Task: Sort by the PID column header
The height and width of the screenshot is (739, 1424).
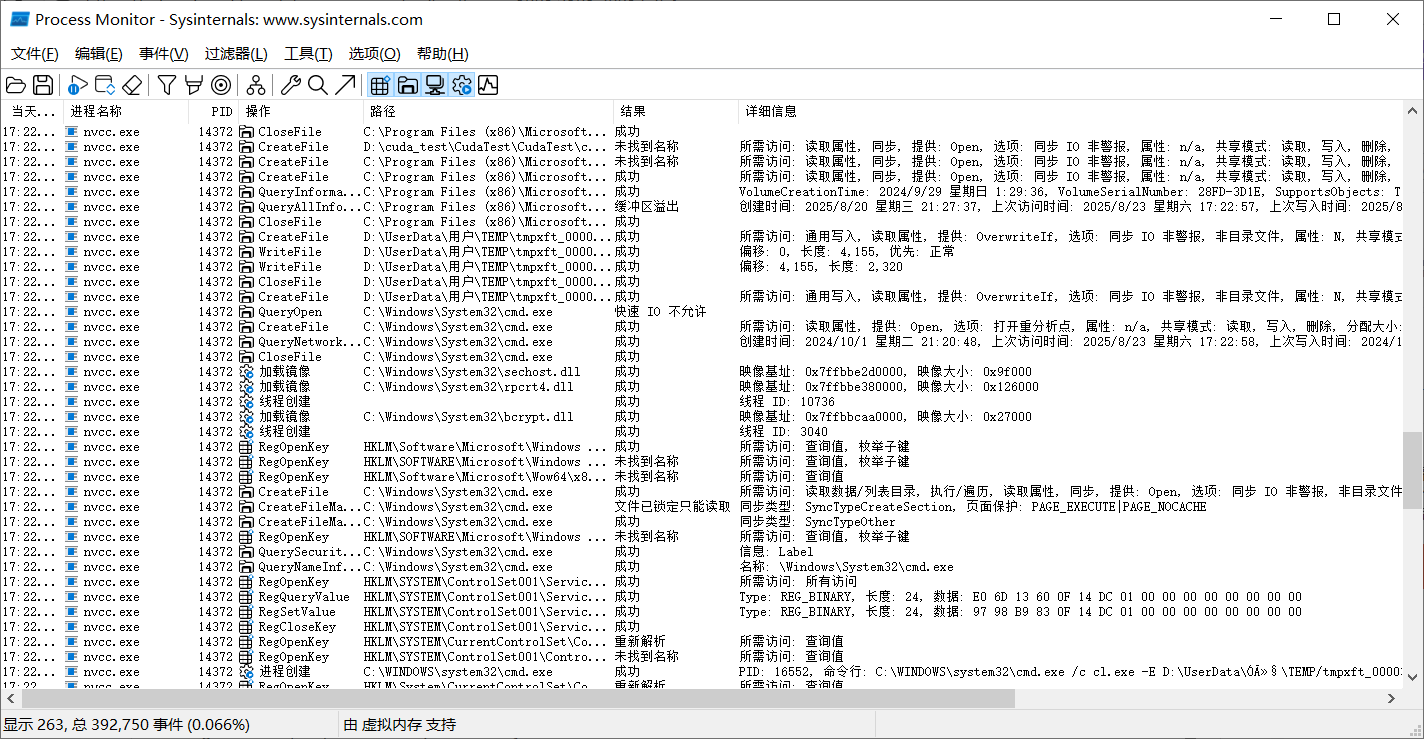Action: [214, 111]
